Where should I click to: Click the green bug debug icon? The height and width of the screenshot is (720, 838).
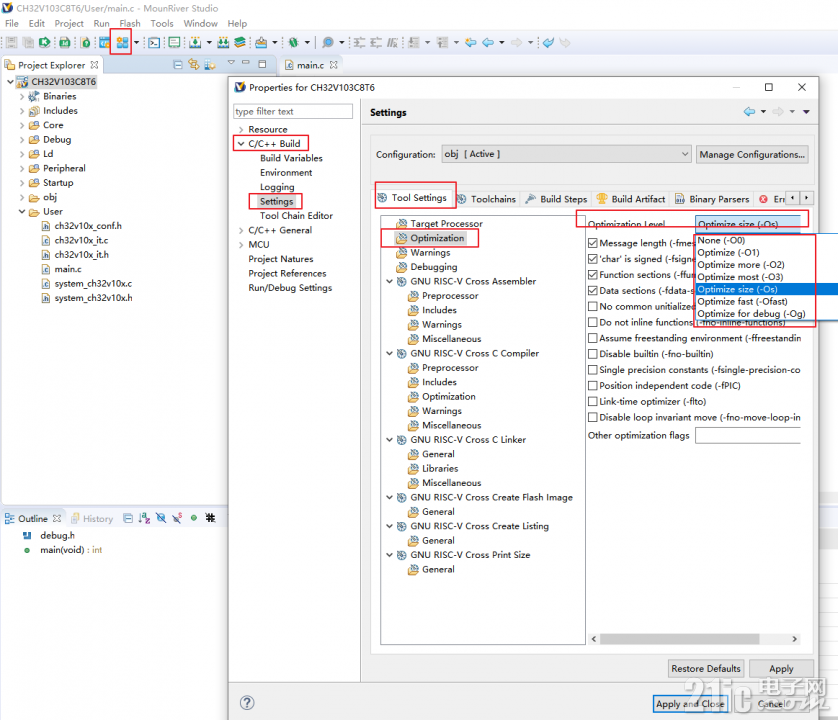click(293, 43)
